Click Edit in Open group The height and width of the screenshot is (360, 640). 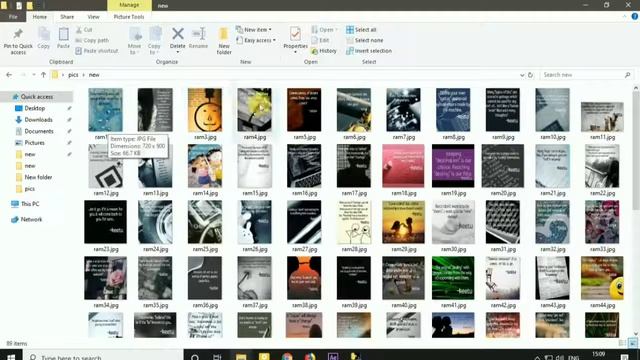[x=320, y=40]
